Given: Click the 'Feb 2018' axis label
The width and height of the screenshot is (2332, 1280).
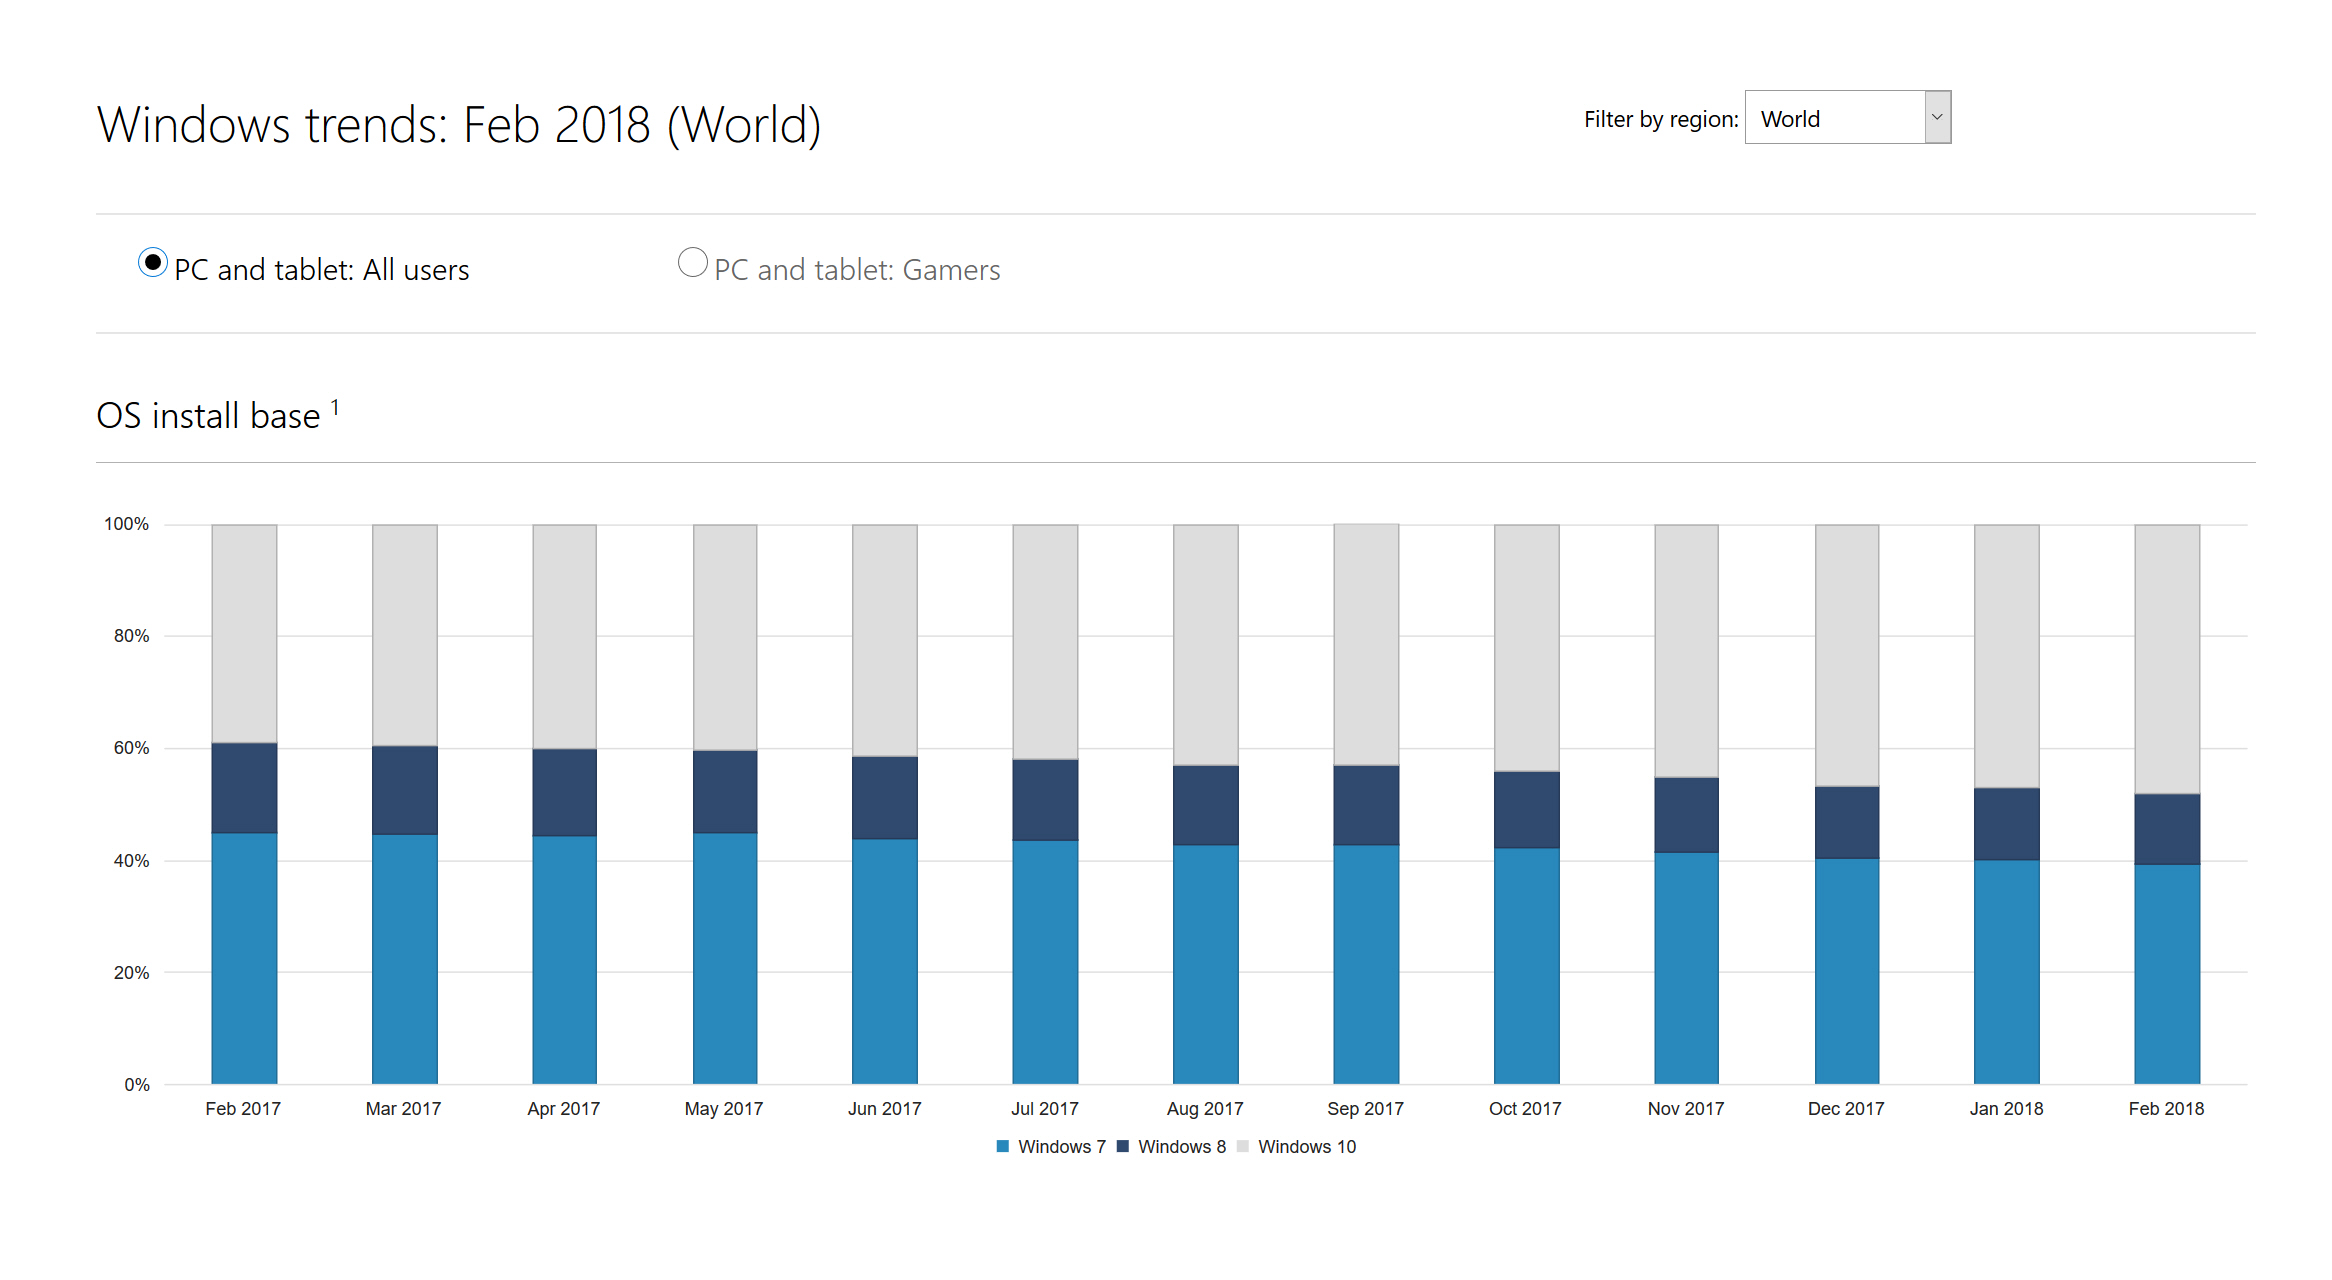Looking at the screenshot, I should tap(2166, 1109).
